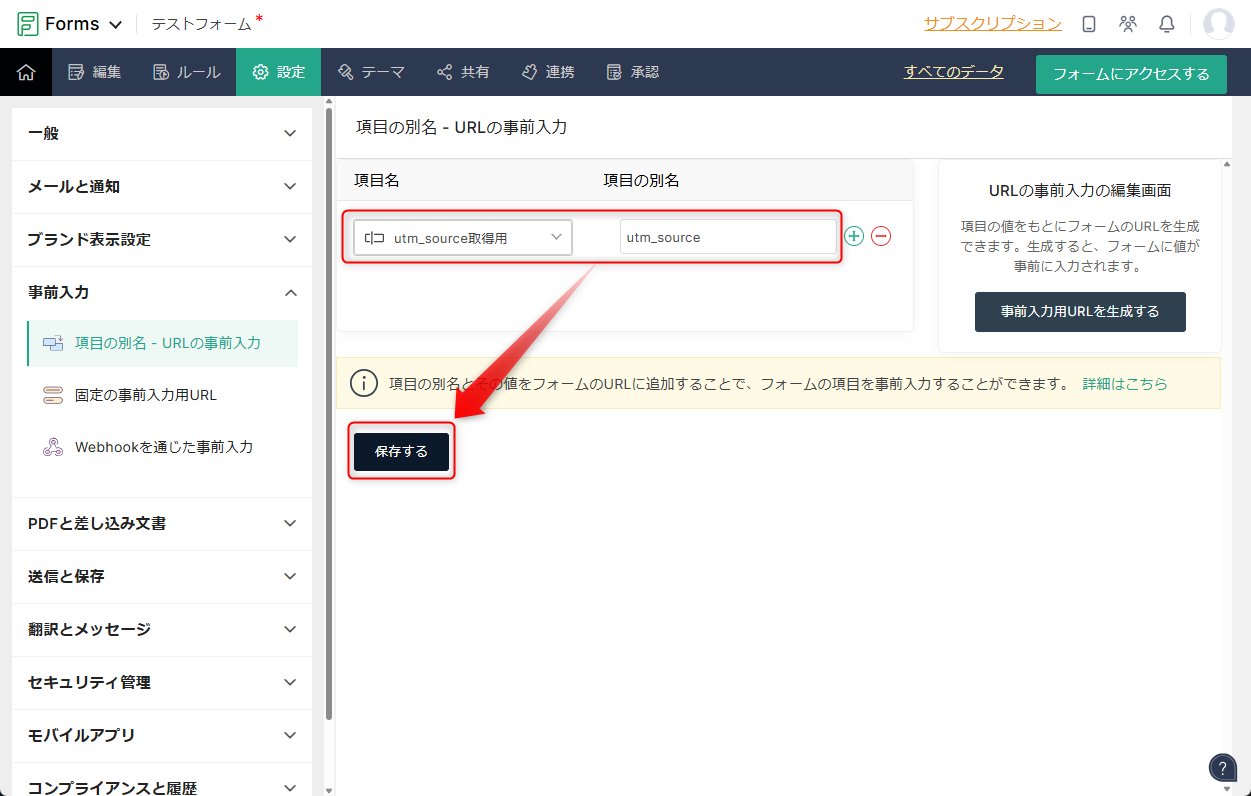Click the home icon in navigation bar
Screen dimensions: 1251x796
coord(26,72)
